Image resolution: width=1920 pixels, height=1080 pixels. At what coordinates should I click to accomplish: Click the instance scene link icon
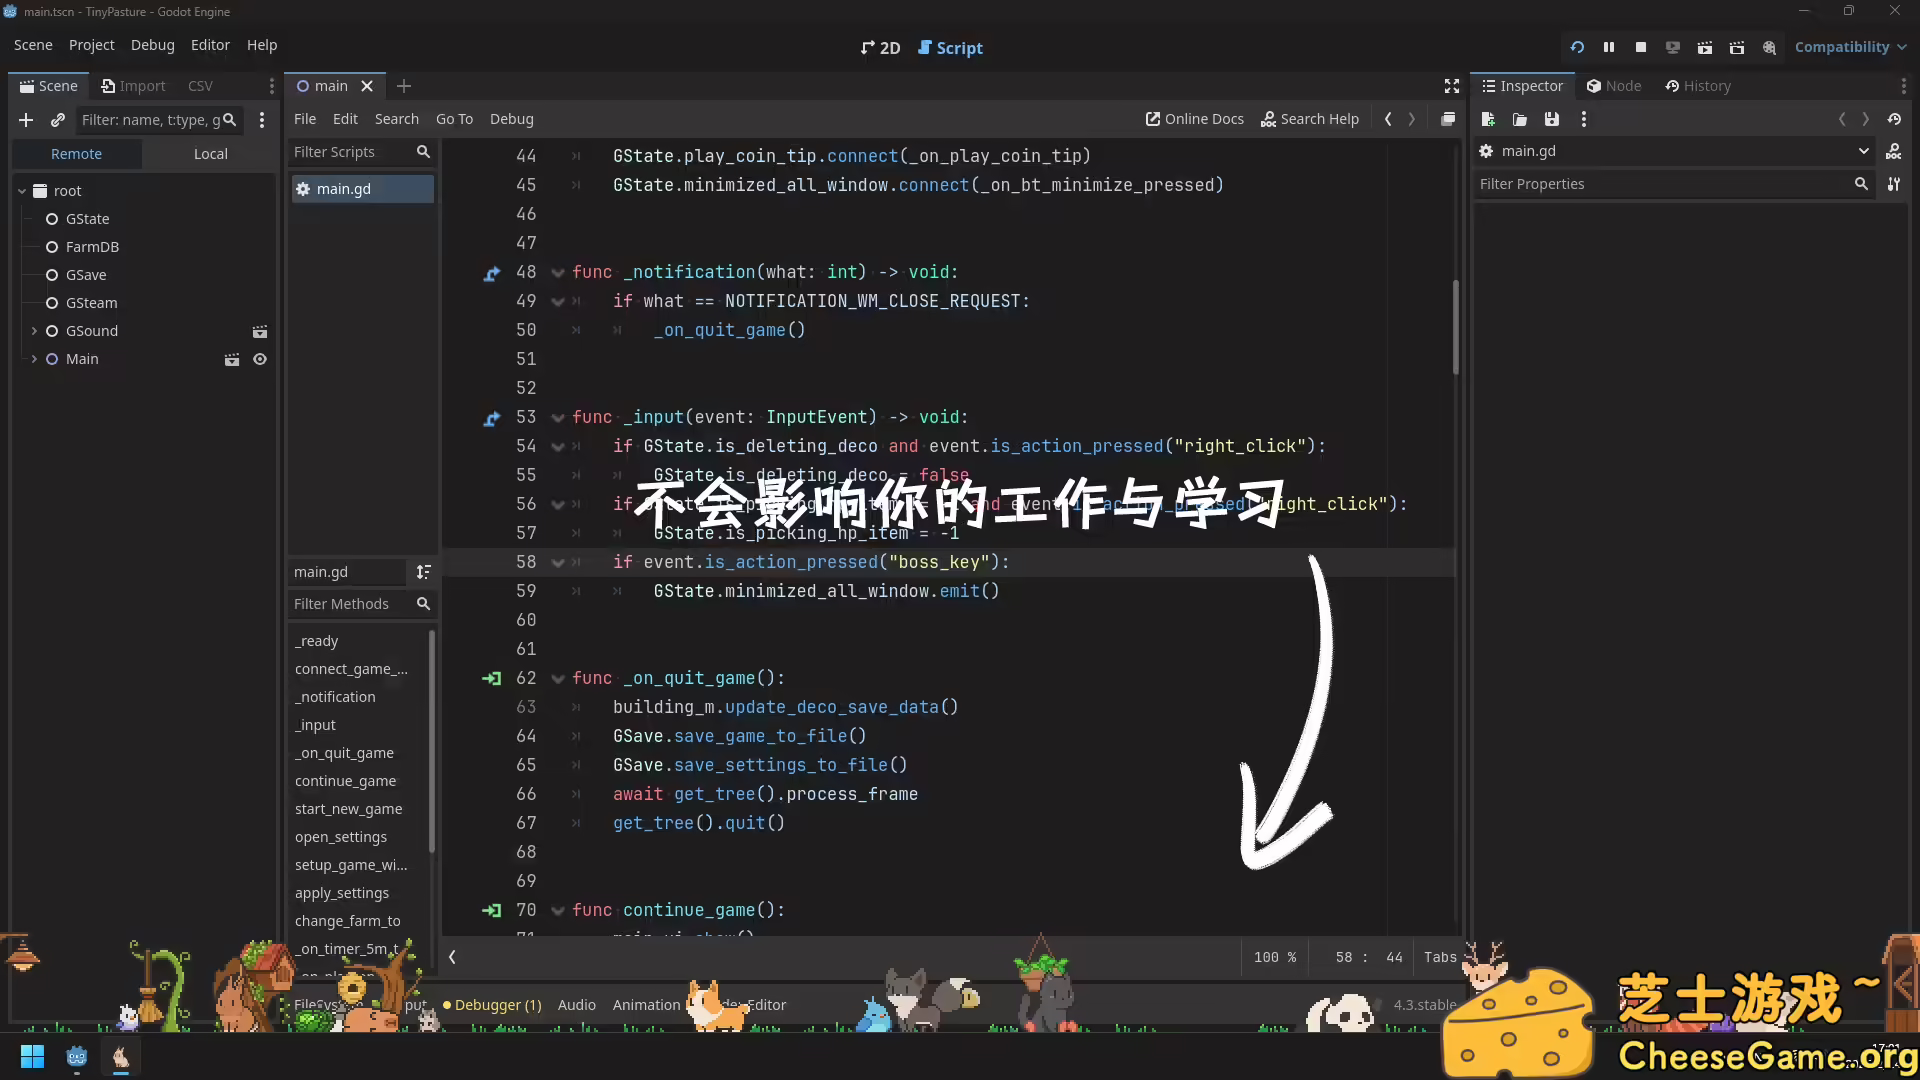coord(58,120)
